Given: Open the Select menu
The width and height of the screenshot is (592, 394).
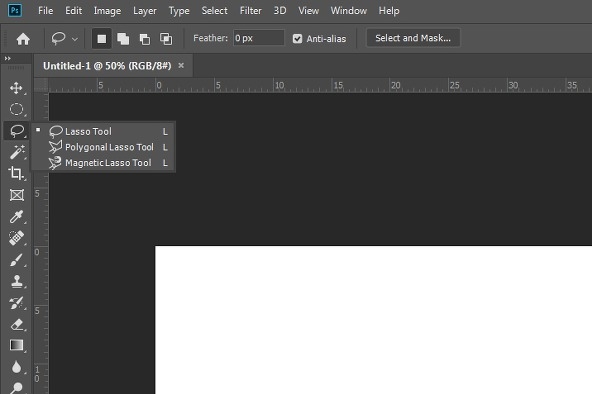Looking at the screenshot, I should (x=214, y=11).
